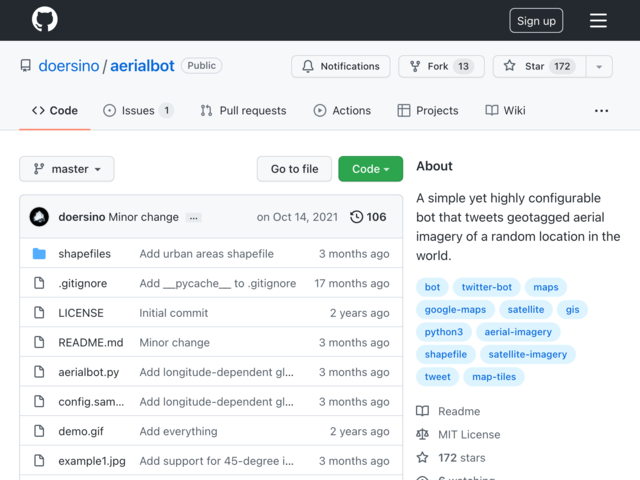Click the Notifications bell button

[340, 66]
